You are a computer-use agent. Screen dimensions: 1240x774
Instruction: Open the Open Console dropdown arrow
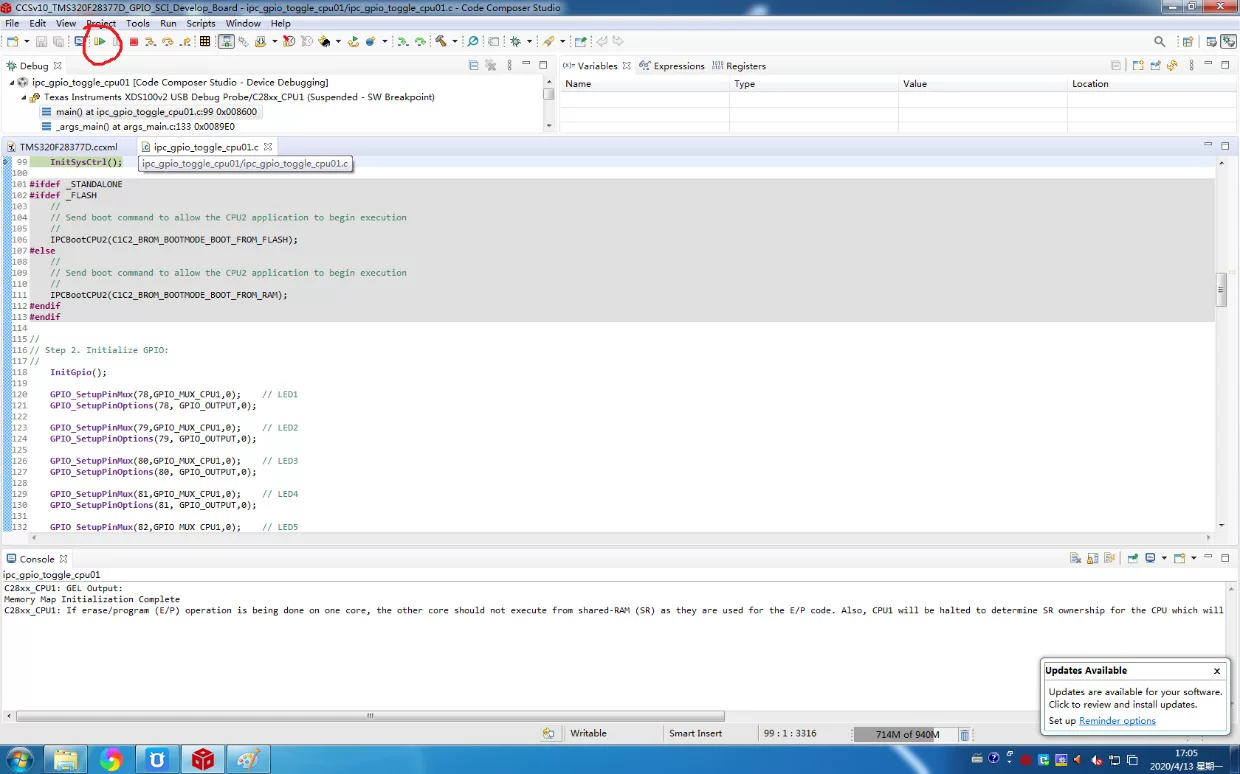1194,558
